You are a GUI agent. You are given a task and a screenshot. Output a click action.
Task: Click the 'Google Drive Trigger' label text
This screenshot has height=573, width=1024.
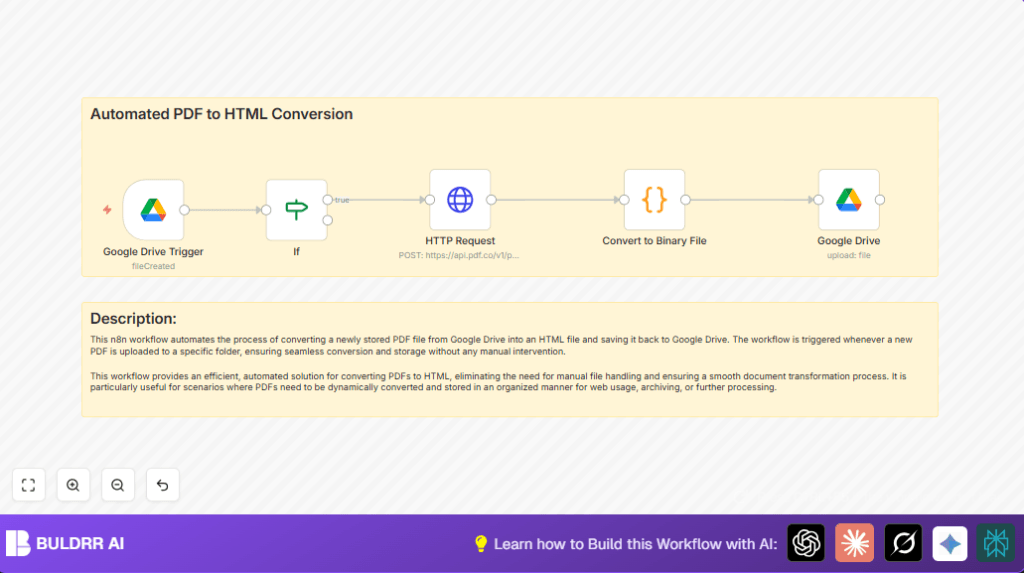tap(153, 252)
